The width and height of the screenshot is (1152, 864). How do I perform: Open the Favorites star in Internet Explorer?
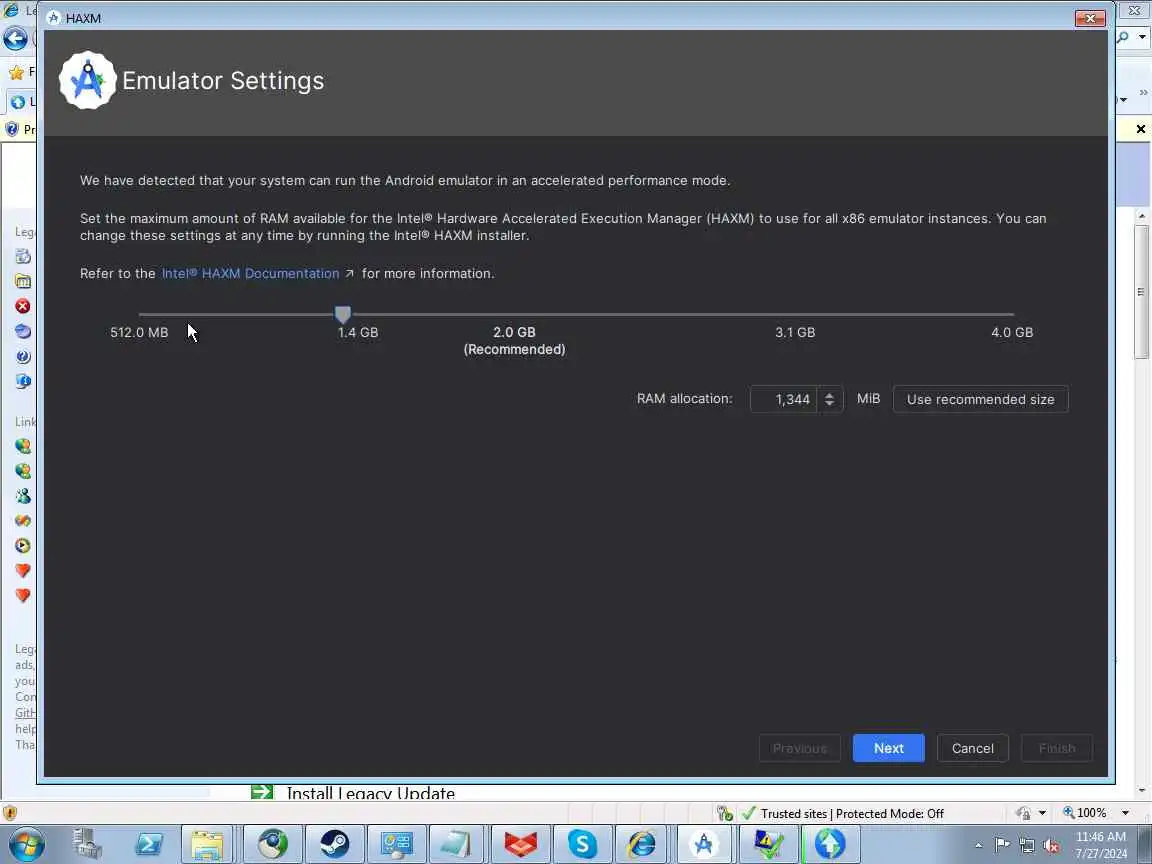(16, 72)
